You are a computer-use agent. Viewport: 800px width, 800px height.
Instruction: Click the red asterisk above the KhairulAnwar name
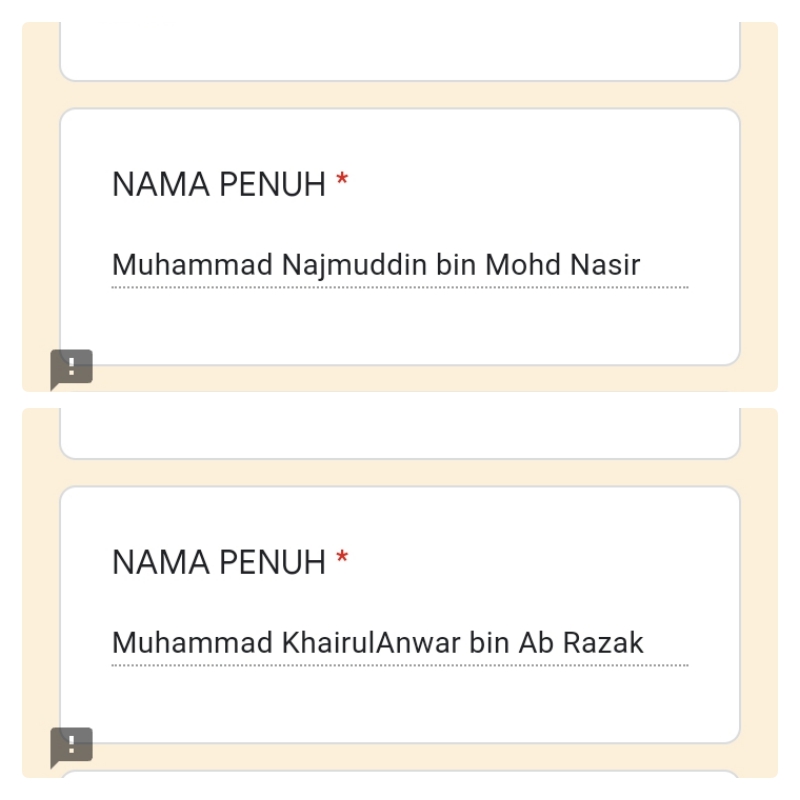point(342,558)
